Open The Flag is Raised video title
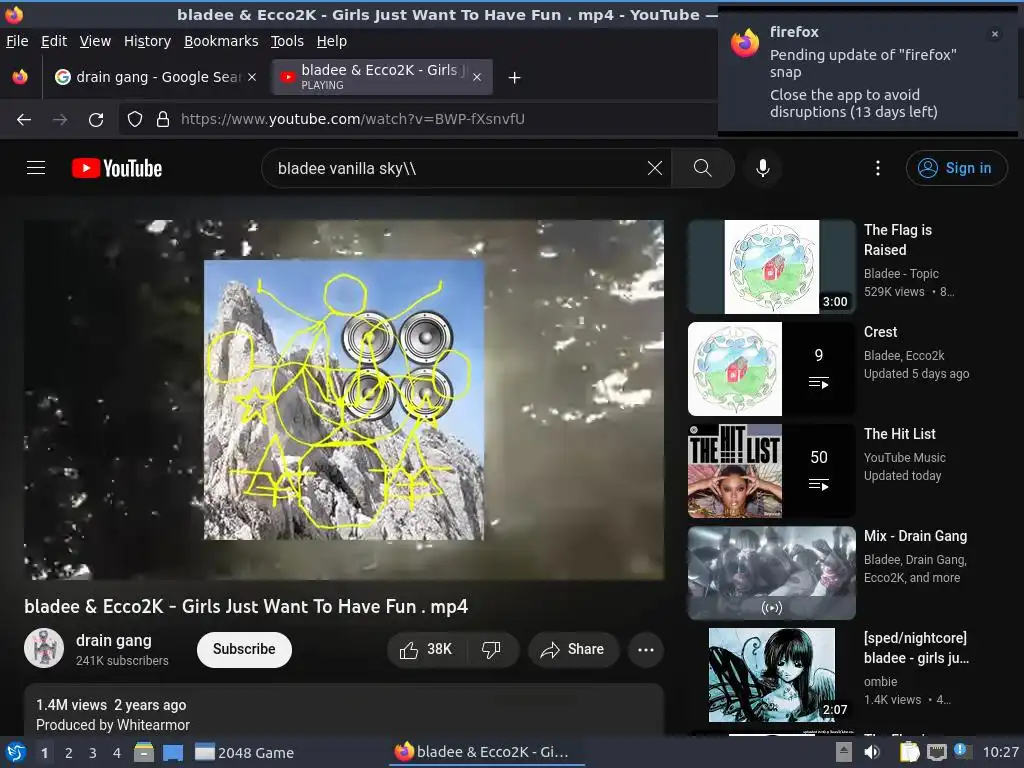This screenshot has height=768, width=1024. click(898, 240)
